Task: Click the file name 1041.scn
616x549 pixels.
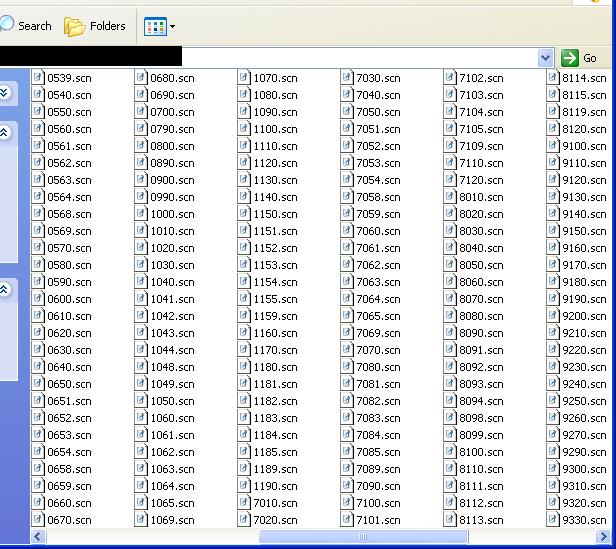Action: click(172, 299)
